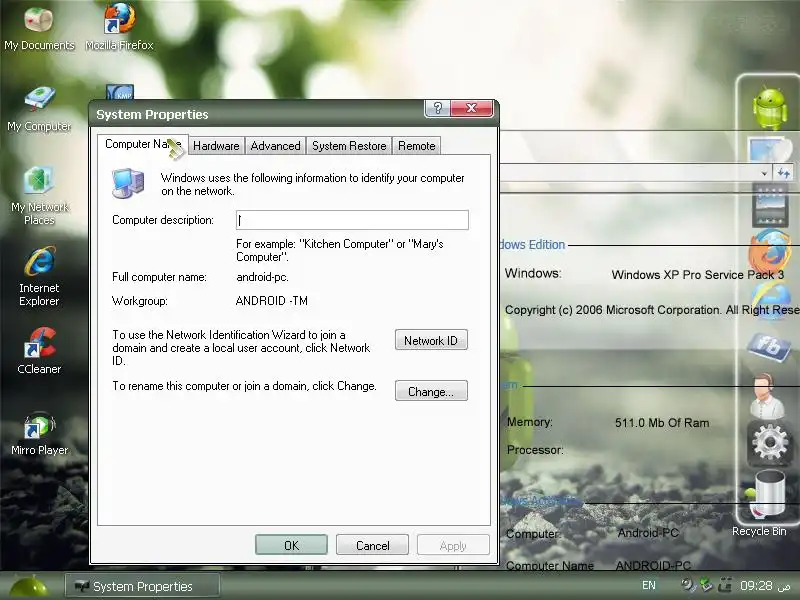This screenshot has width=800, height=600.
Task: Click the tray icon beside the clock
Action: point(724,585)
